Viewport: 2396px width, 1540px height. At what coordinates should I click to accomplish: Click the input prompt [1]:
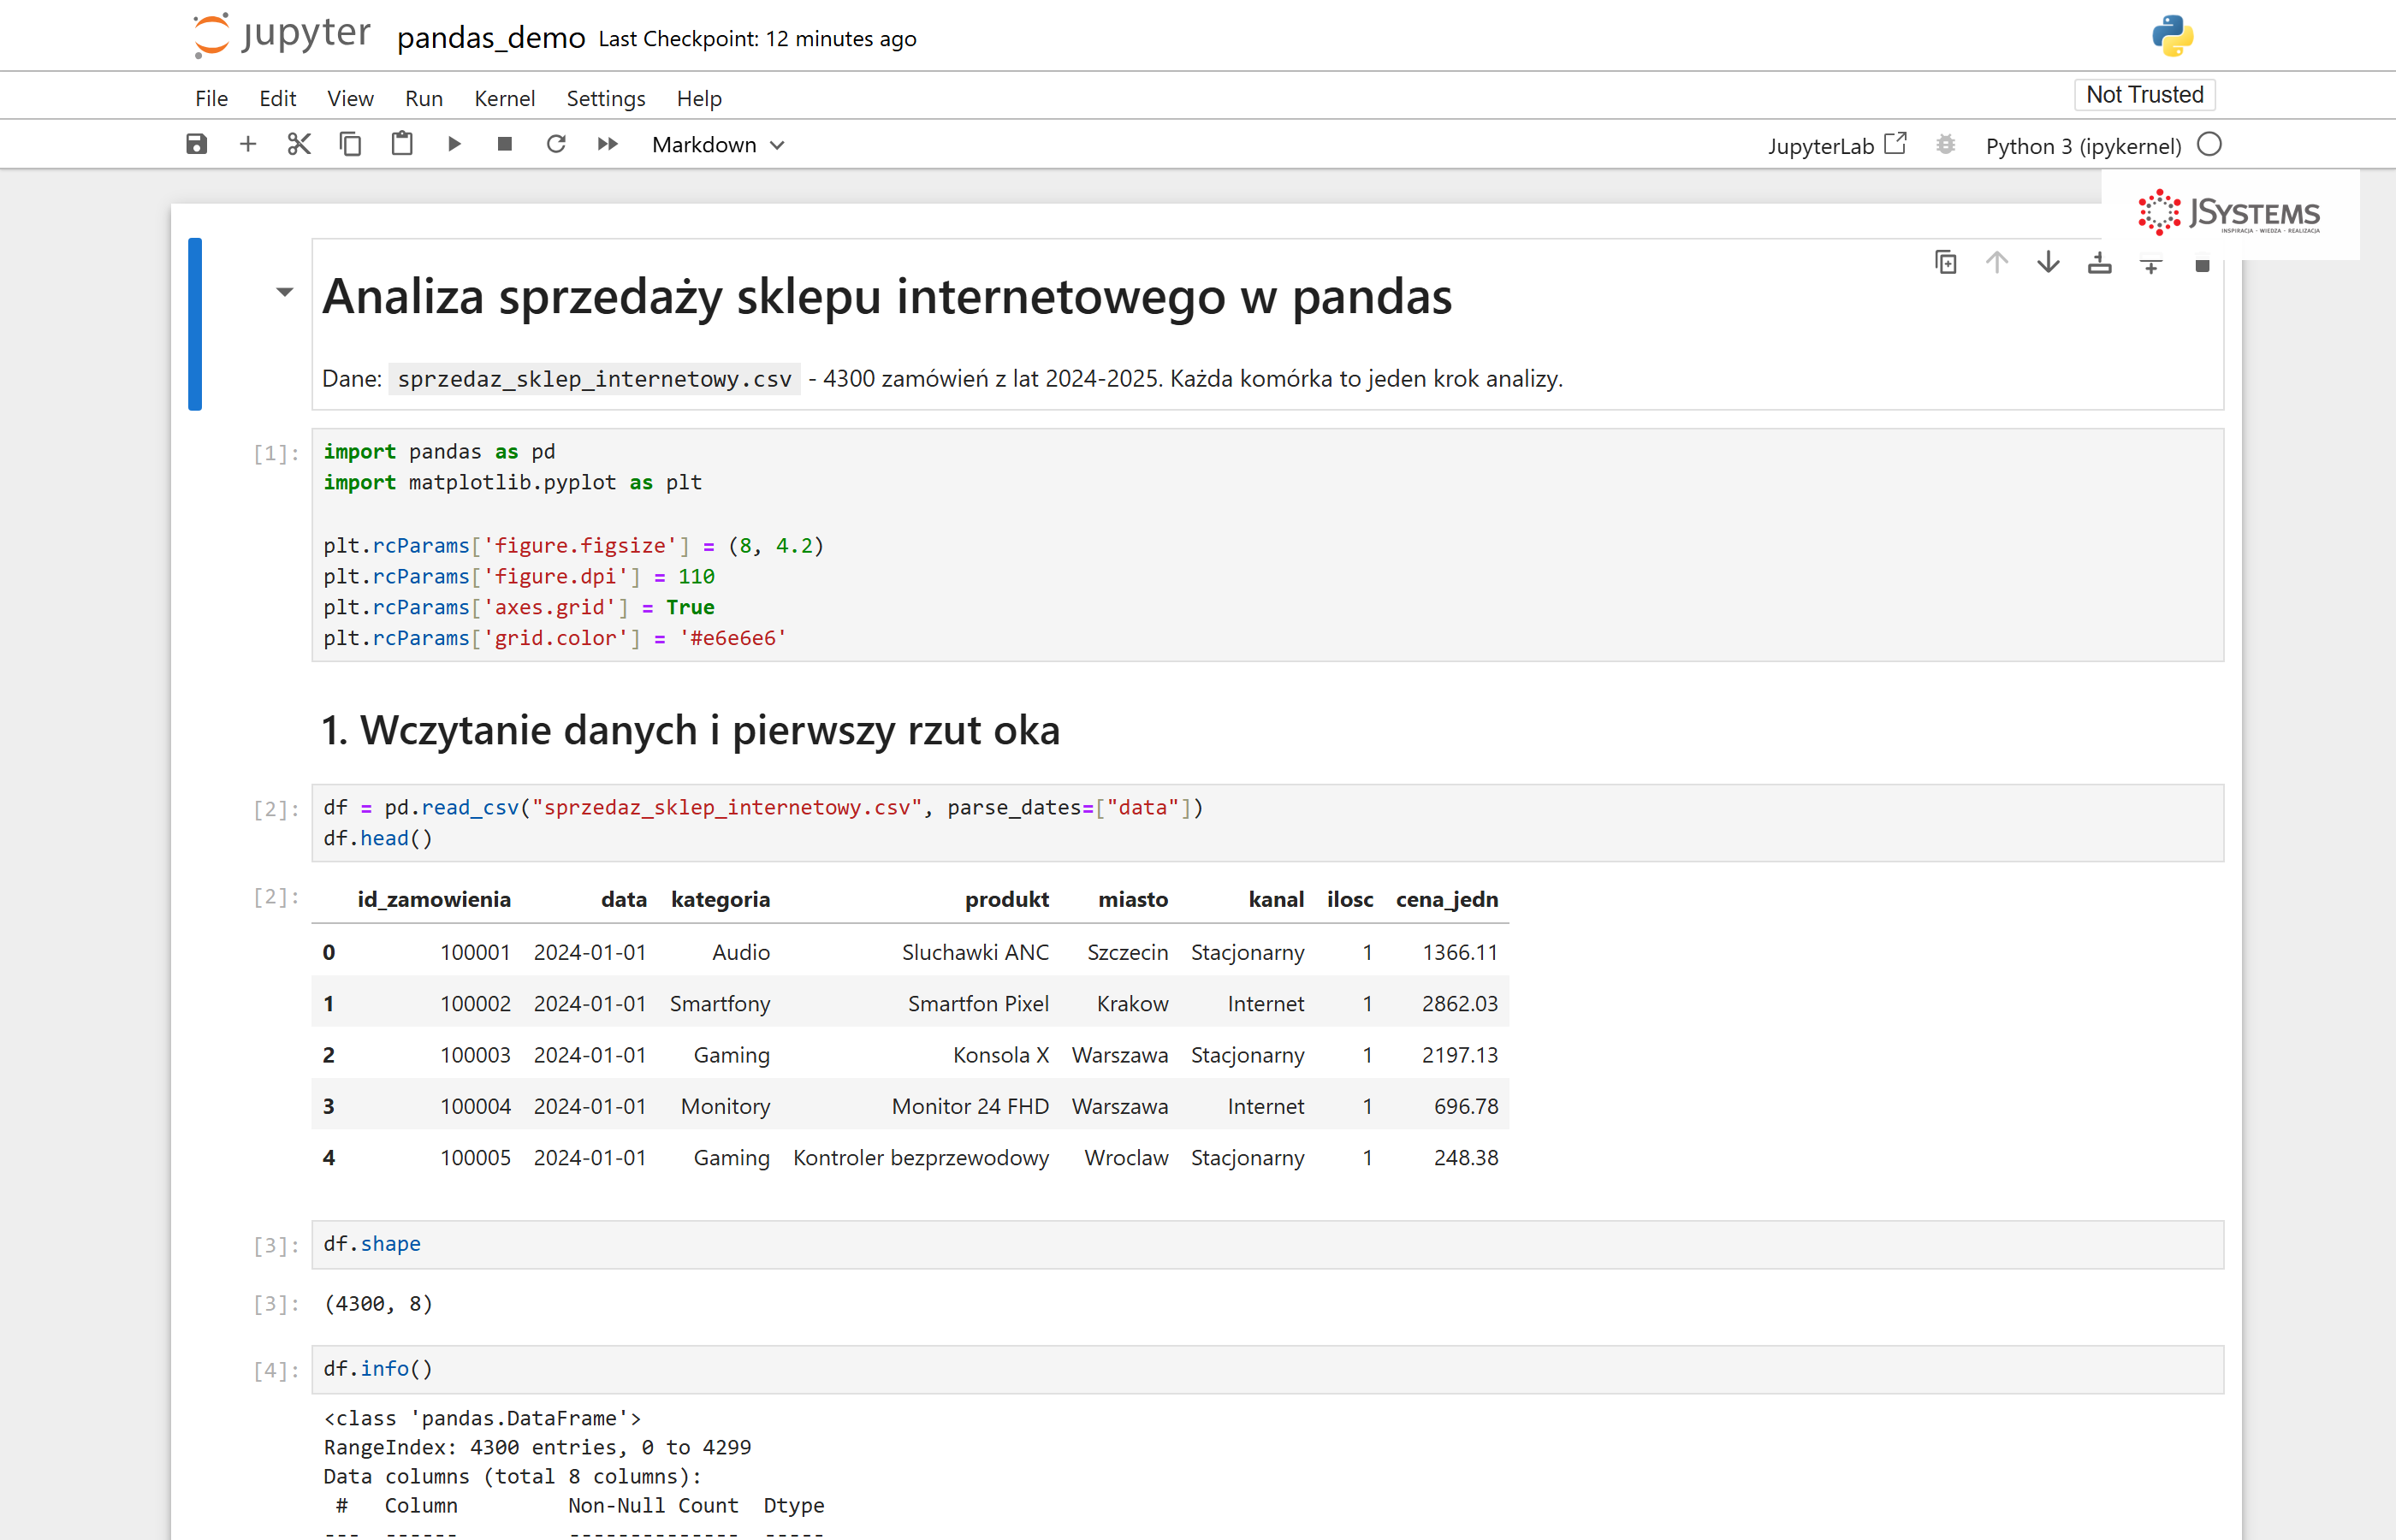point(276,453)
